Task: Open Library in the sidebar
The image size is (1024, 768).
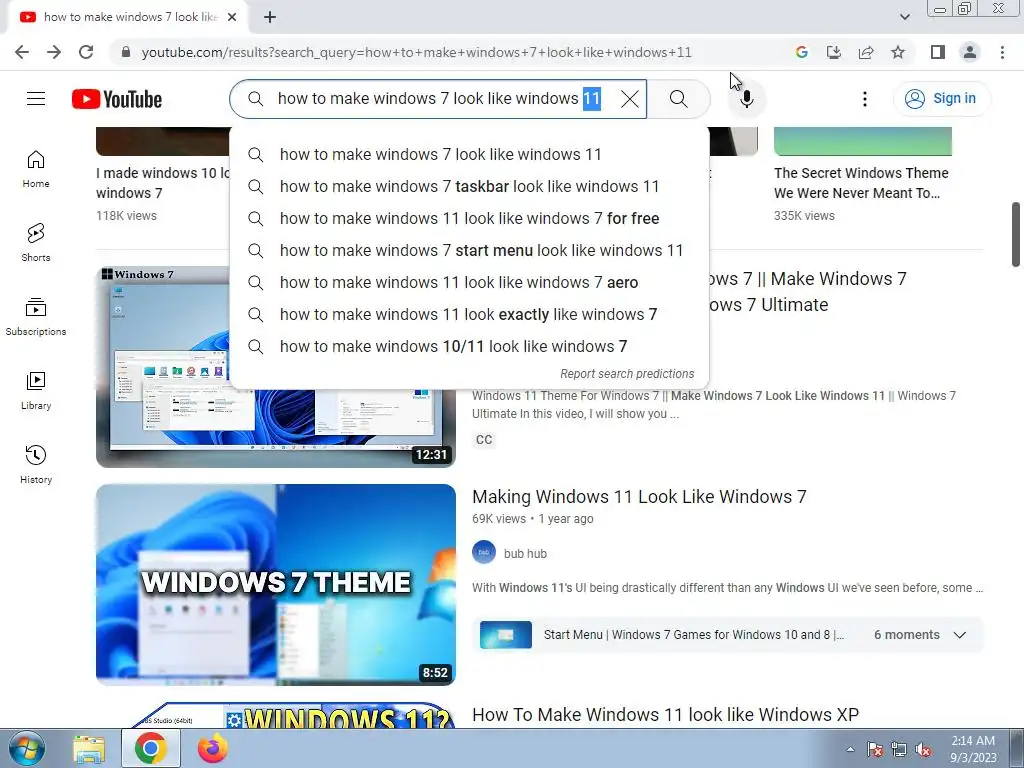Action: pos(36,391)
